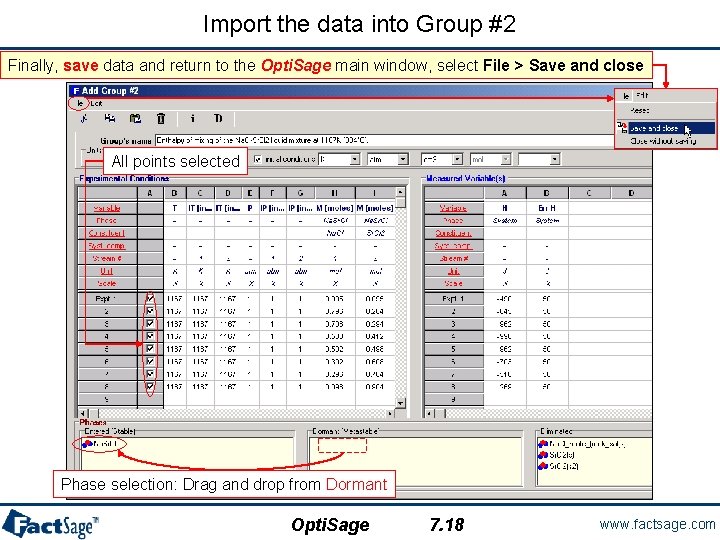Click Variable link in Measured Variables
This screenshot has width=720, height=540.
pyautogui.click(x=453, y=208)
